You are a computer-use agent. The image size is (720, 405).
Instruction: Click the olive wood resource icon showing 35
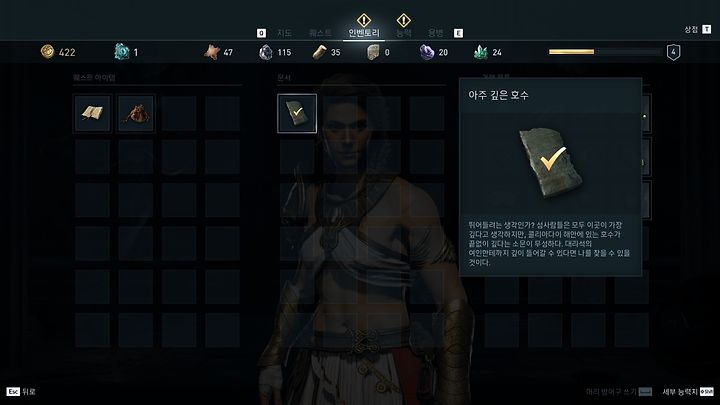coord(319,52)
